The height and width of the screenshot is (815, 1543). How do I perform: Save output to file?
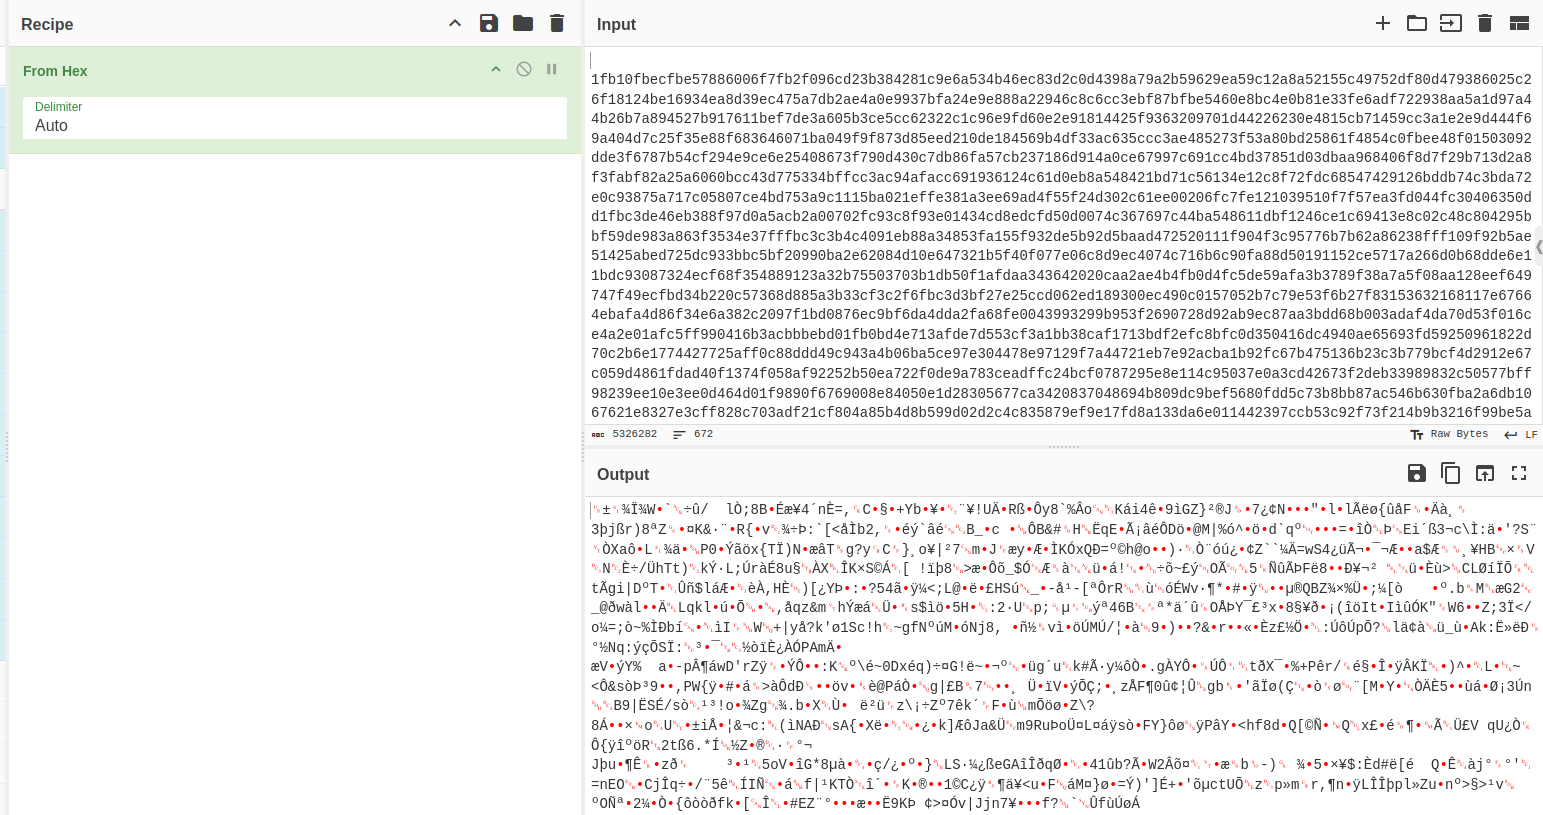coord(1417,473)
